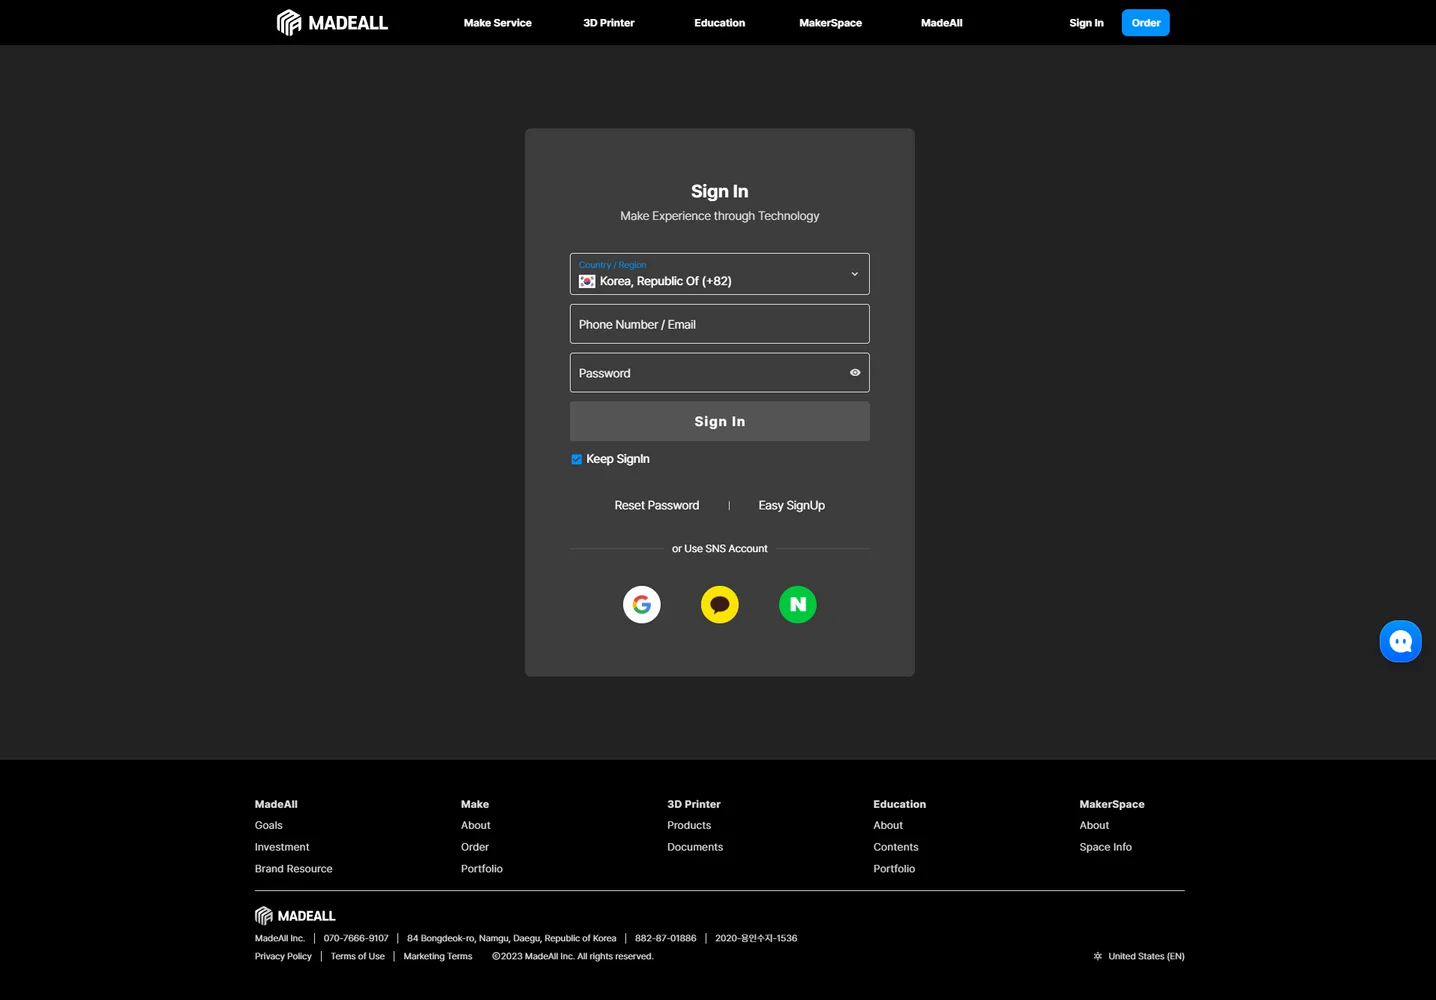This screenshot has height=1000, width=1436.
Task: Uncheck the Keep SignIn checkbox
Action: tap(576, 459)
